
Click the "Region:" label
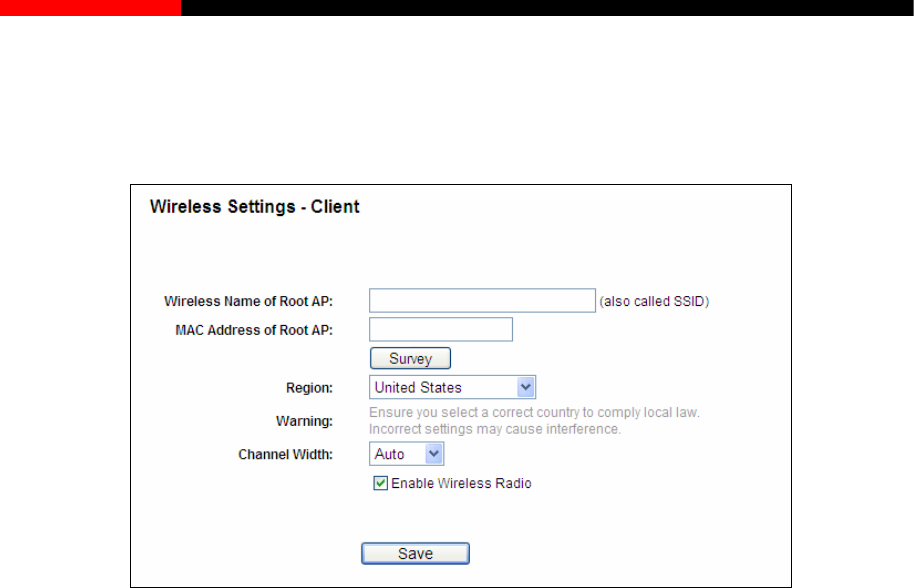(x=309, y=388)
